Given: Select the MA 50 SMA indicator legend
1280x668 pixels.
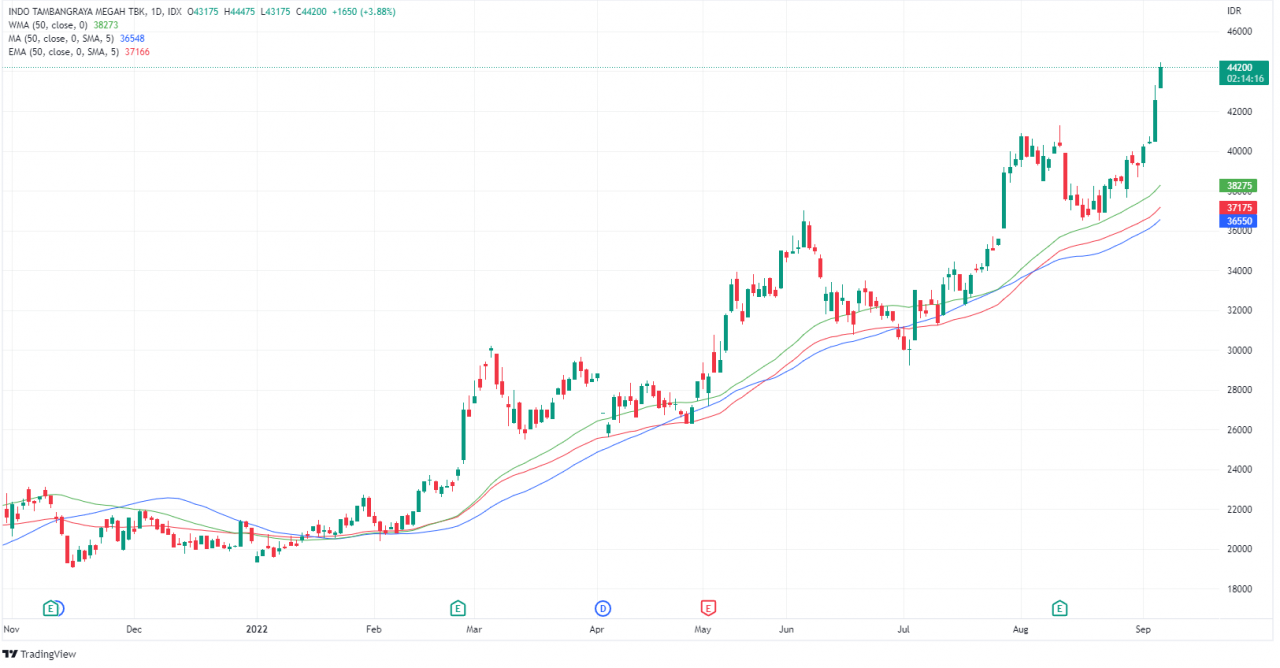Looking at the screenshot, I should point(67,38).
